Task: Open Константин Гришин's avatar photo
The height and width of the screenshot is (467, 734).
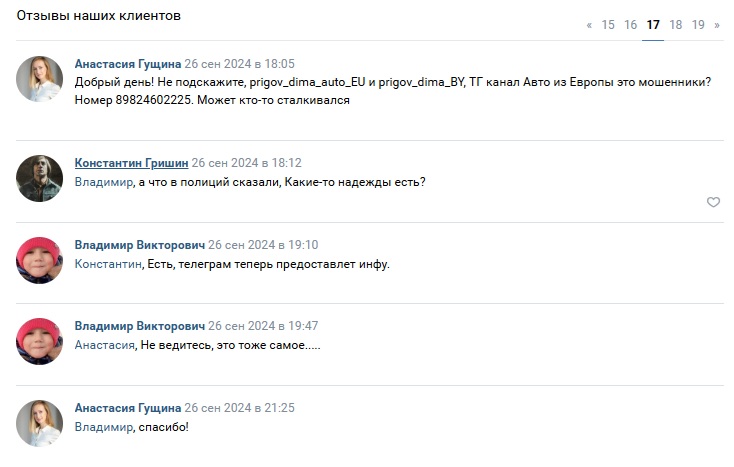Action: (x=40, y=178)
